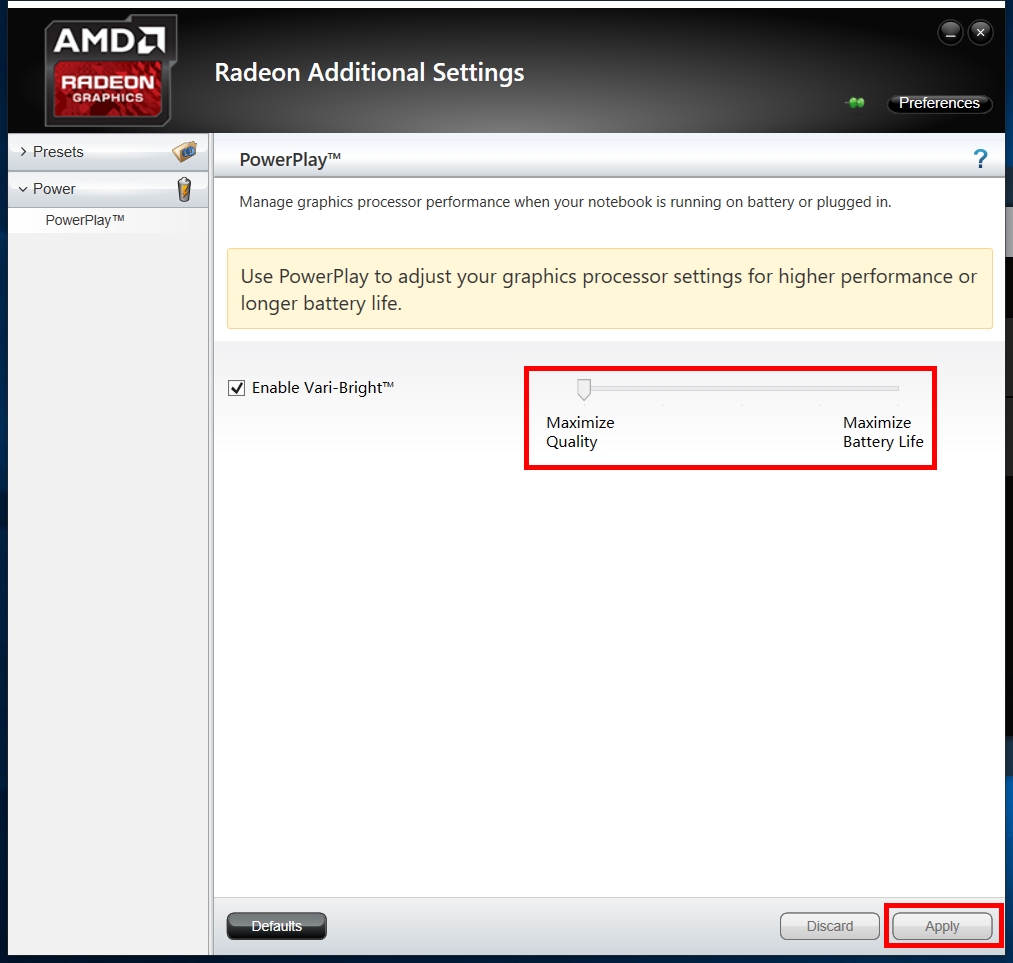Click the Radeon Additional Settings title
This screenshot has height=963, width=1013.
tap(369, 72)
